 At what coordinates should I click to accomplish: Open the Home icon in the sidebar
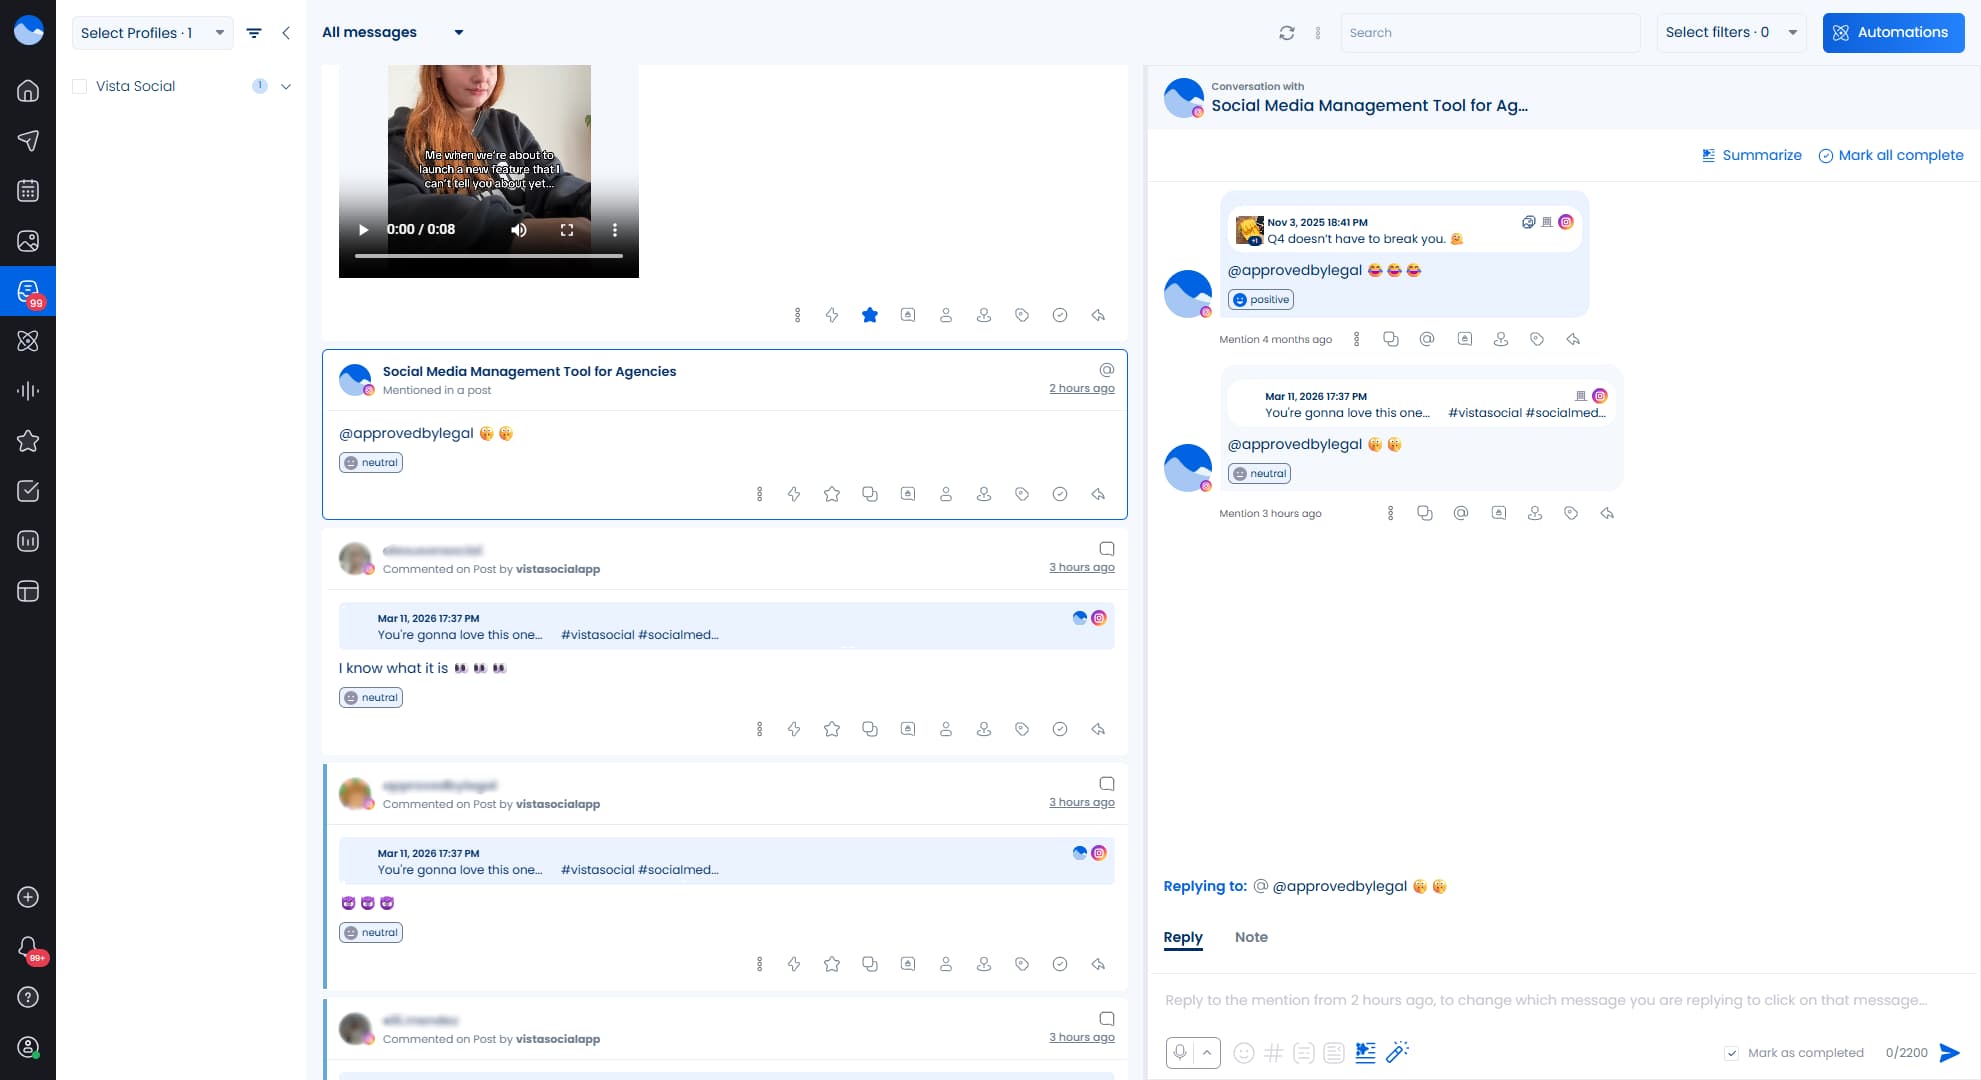pyautogui.click(x=28, y=91)
